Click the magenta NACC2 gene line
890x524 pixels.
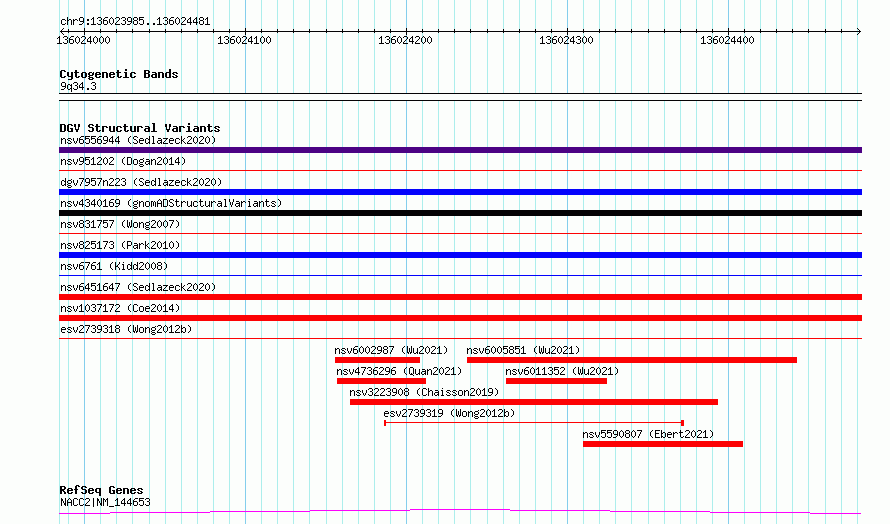tap(460, 512)
